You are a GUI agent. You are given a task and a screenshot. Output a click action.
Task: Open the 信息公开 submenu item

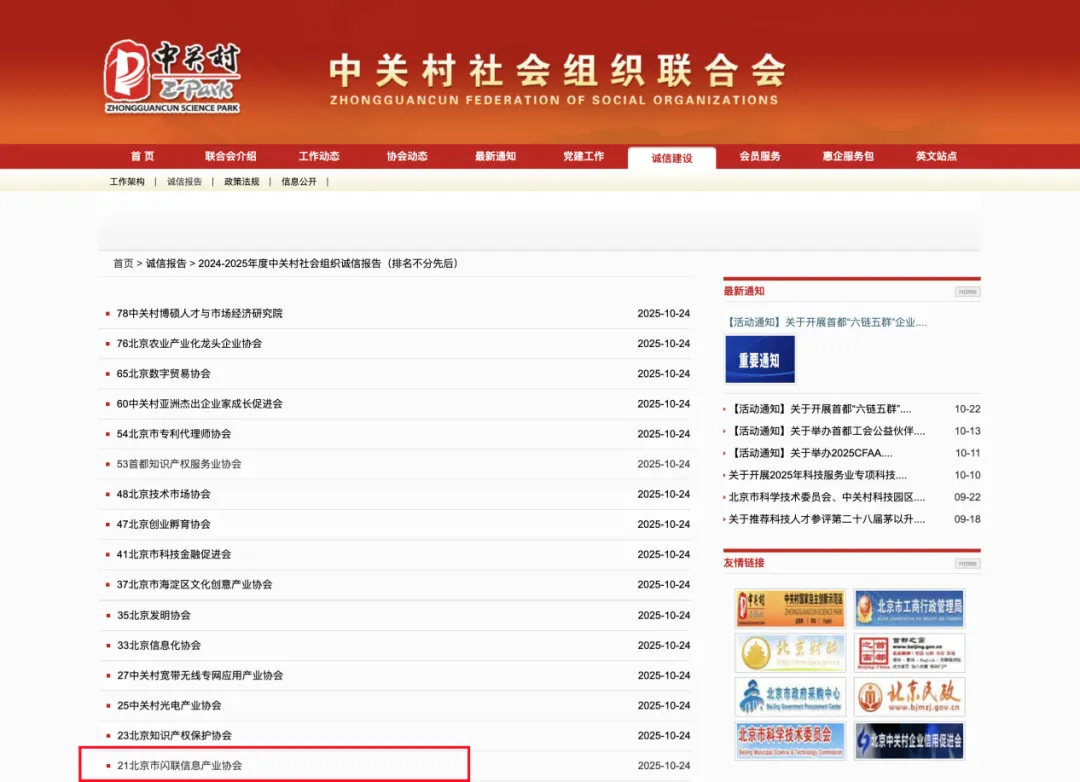[x=298, y=182]
